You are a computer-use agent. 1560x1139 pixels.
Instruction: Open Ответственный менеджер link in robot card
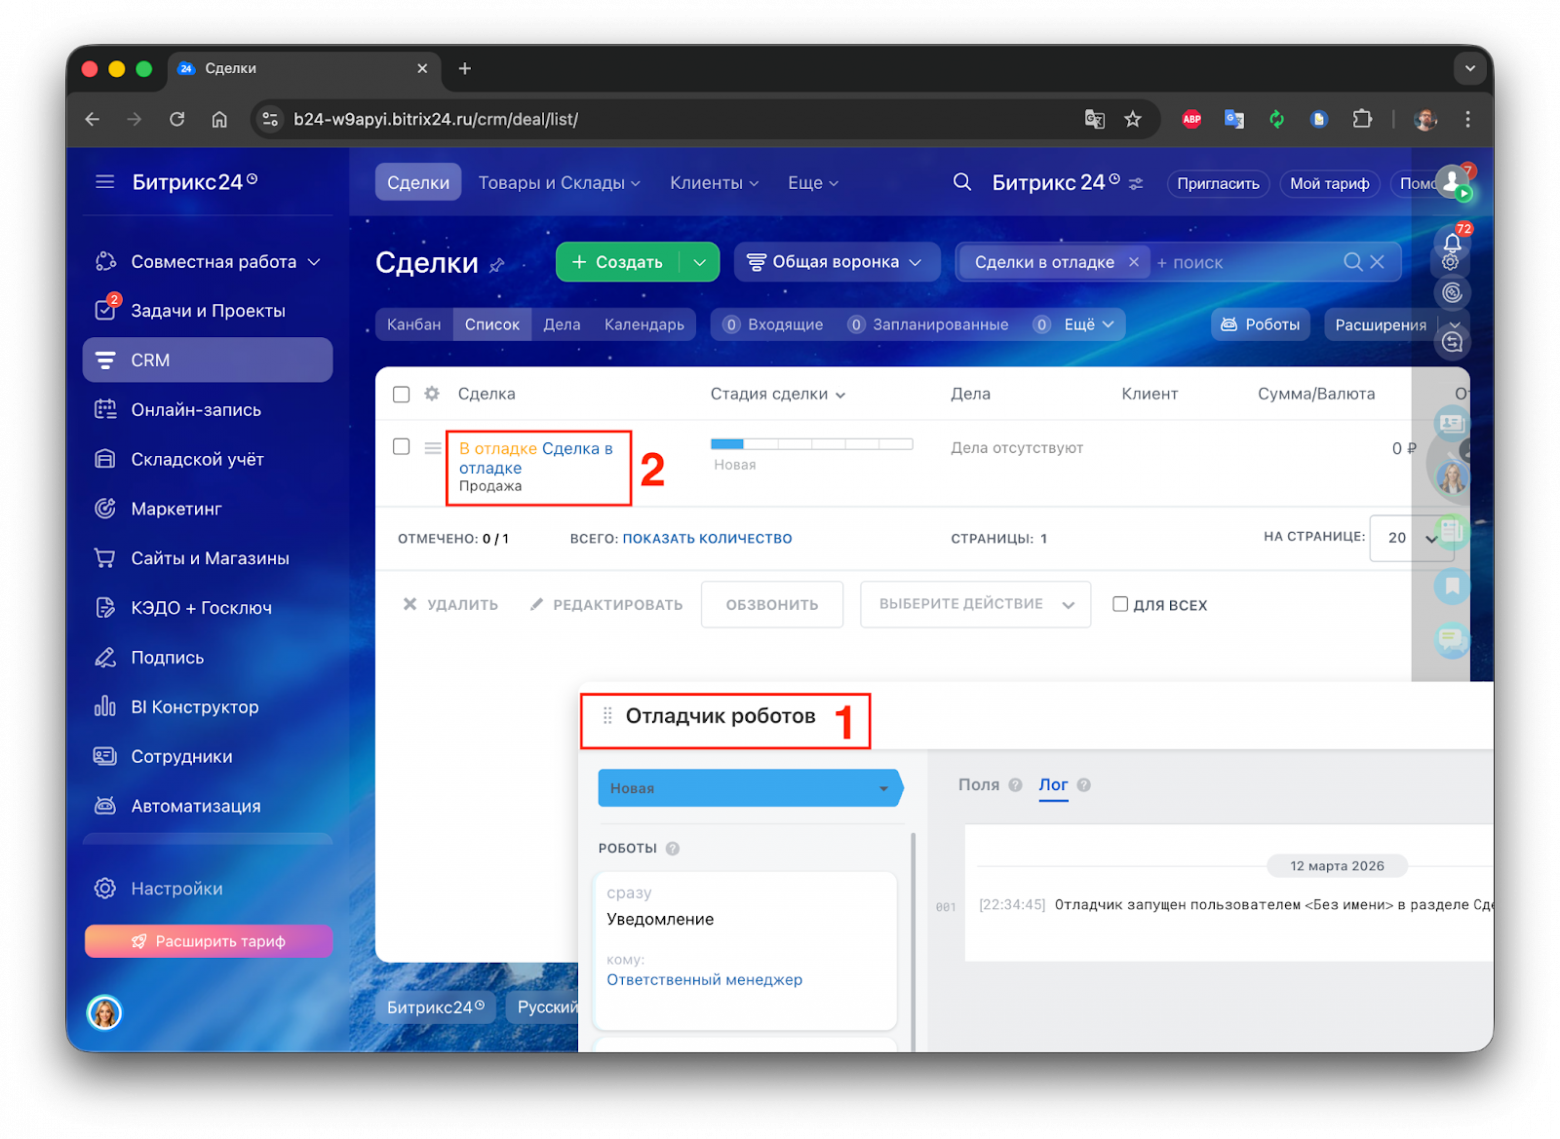tap(704, 980)
